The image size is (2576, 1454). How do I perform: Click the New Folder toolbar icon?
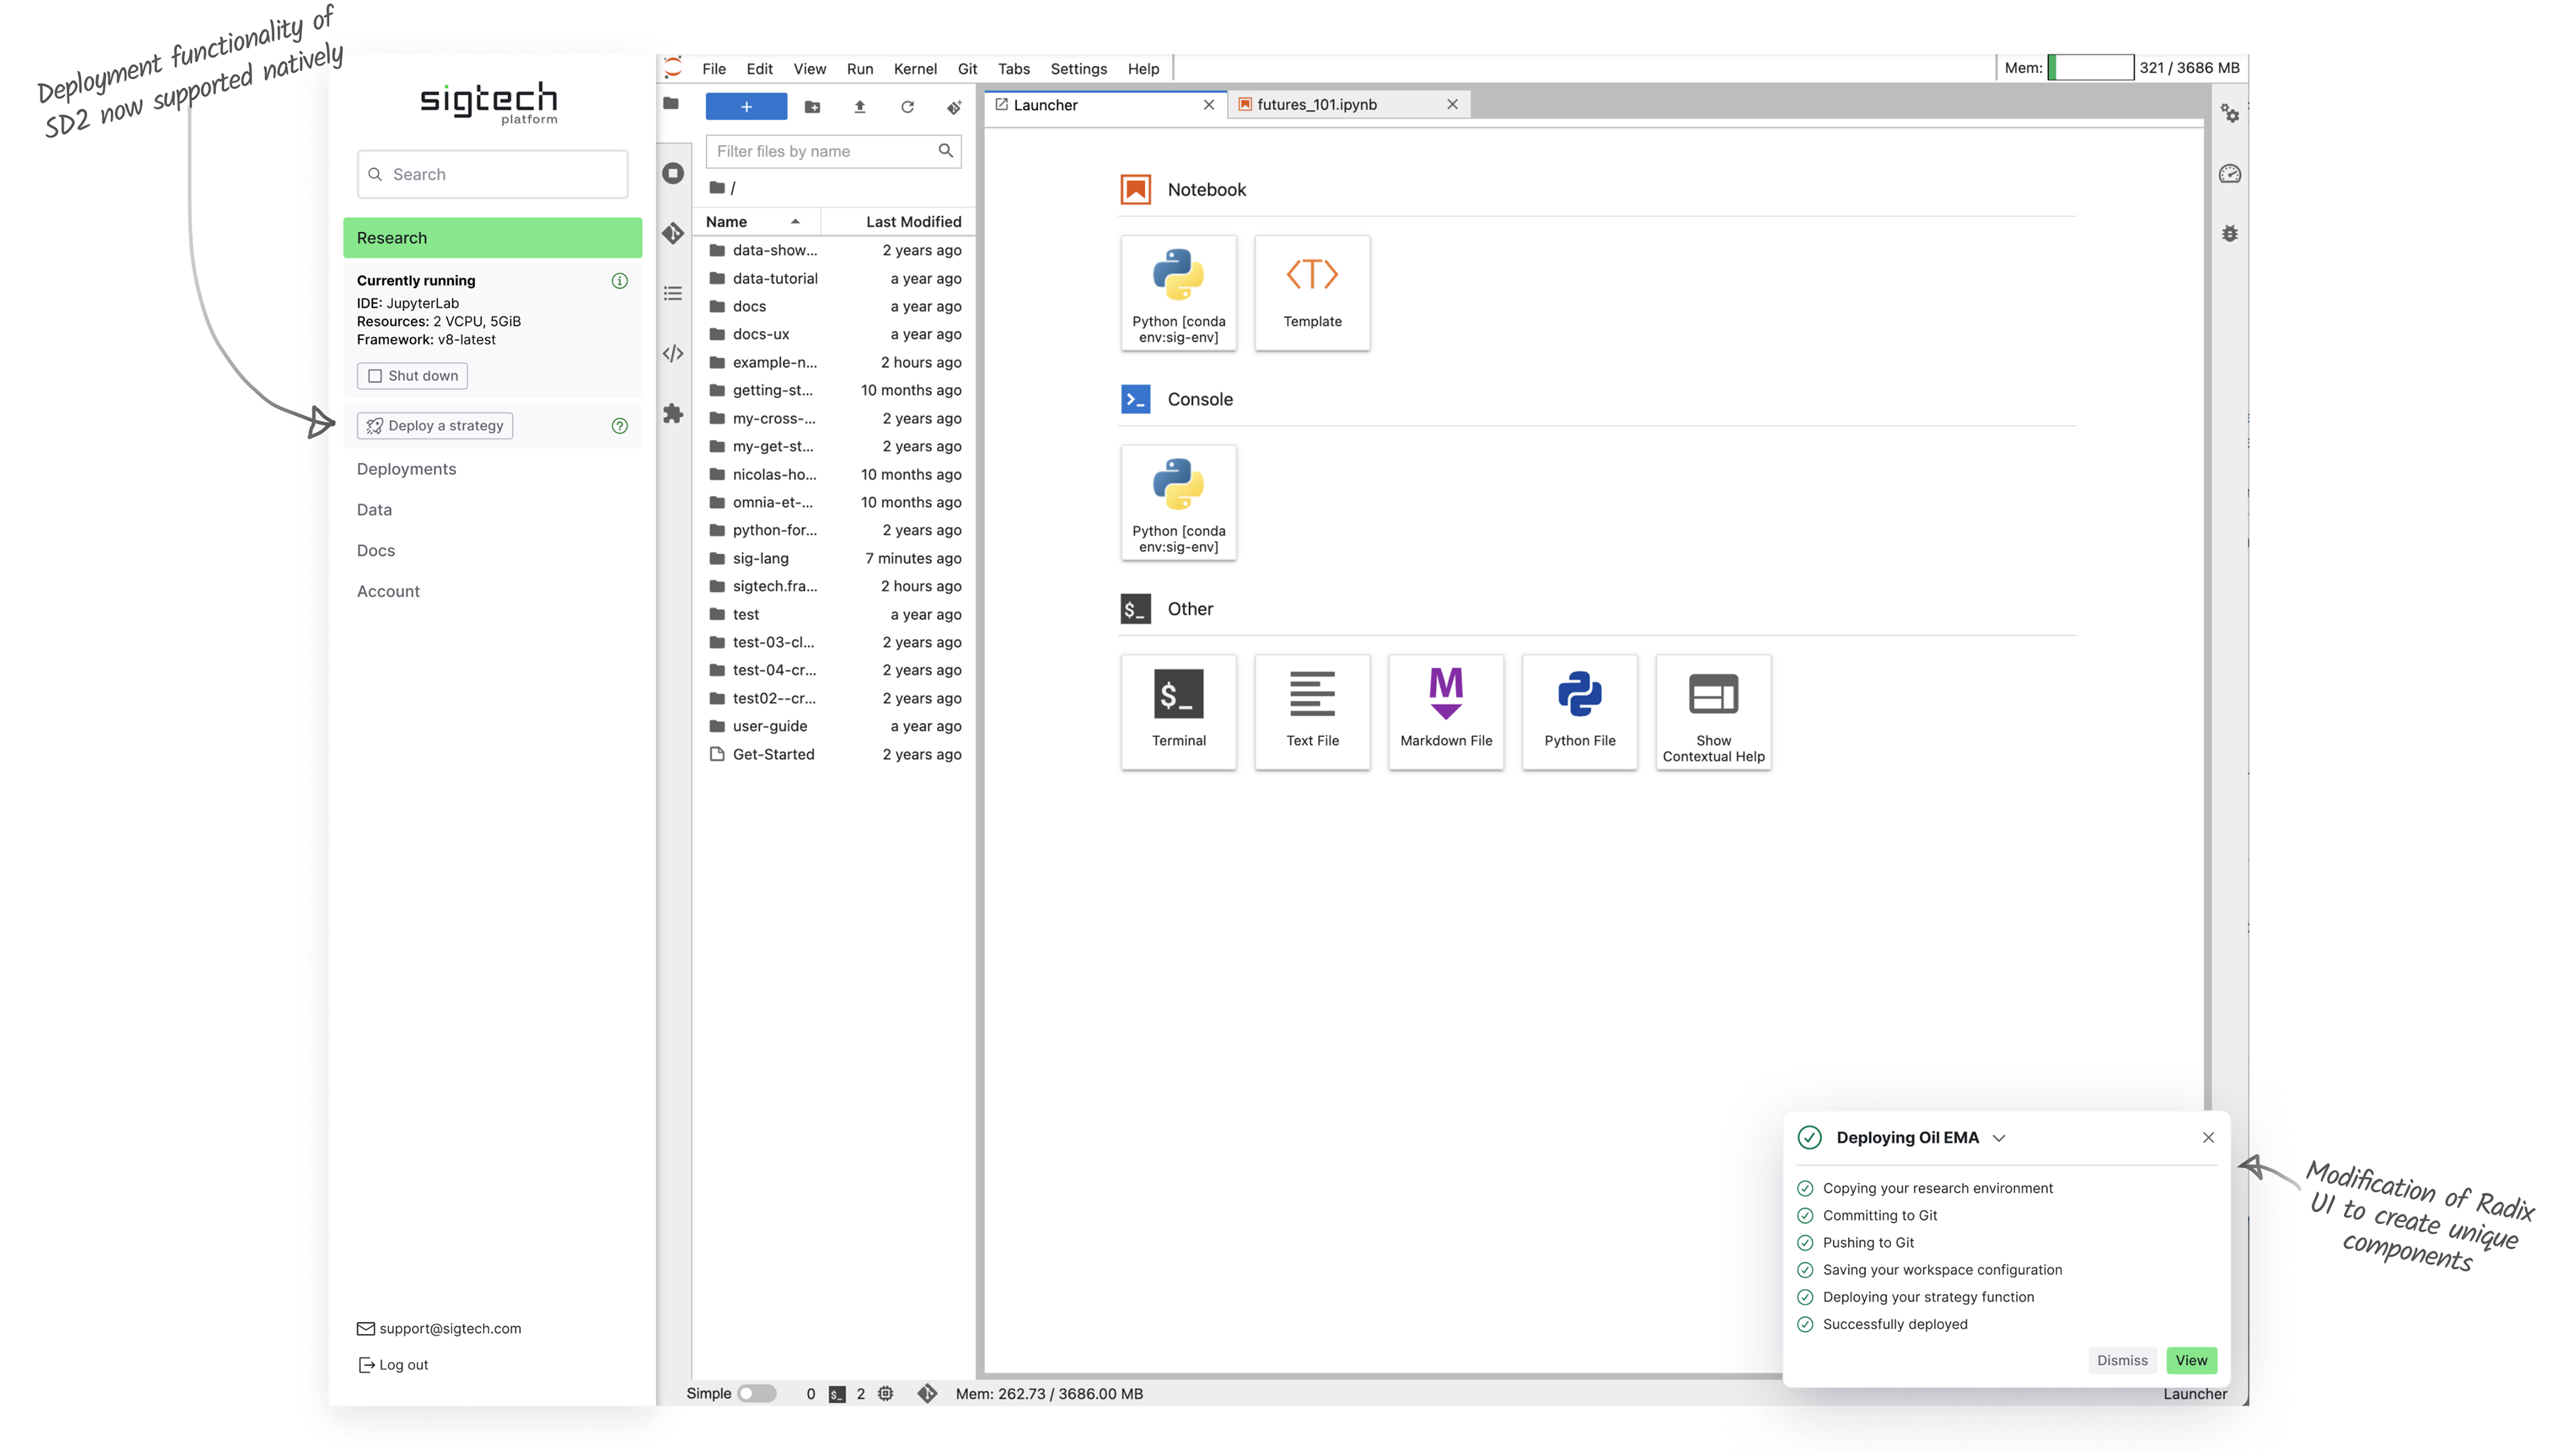click(812, 107)
